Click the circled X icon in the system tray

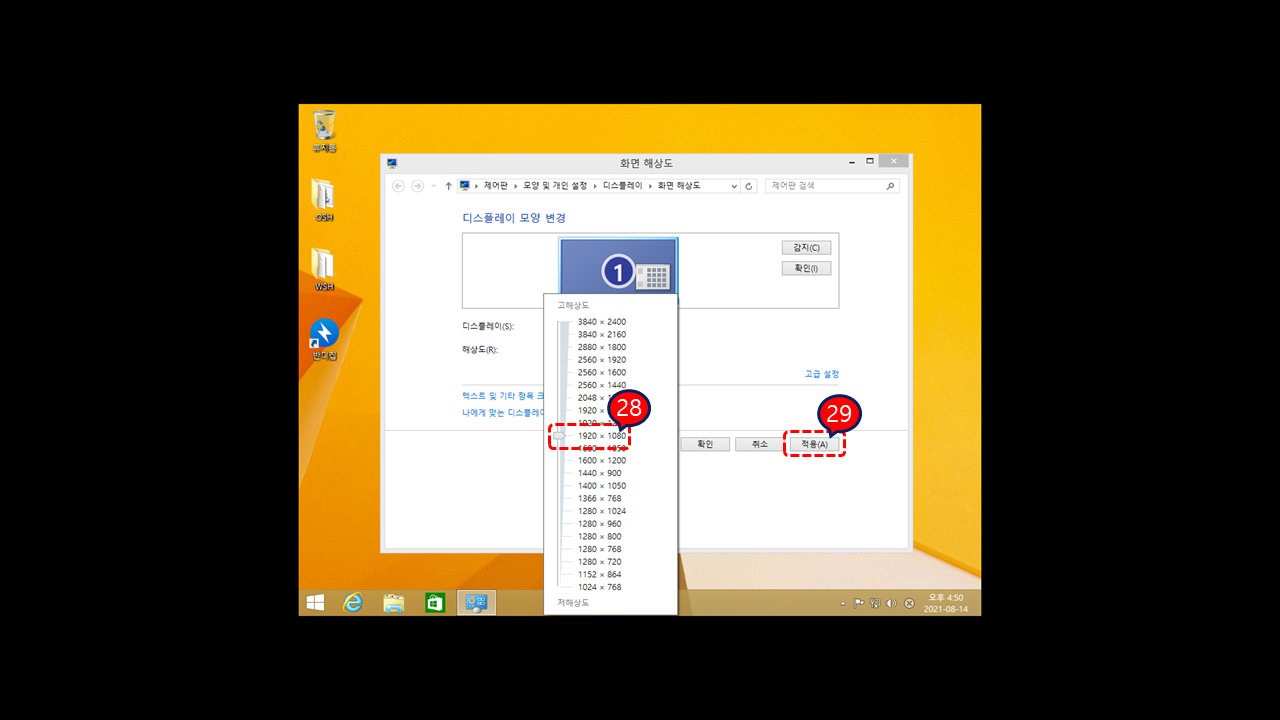click(x=909, y=603)
